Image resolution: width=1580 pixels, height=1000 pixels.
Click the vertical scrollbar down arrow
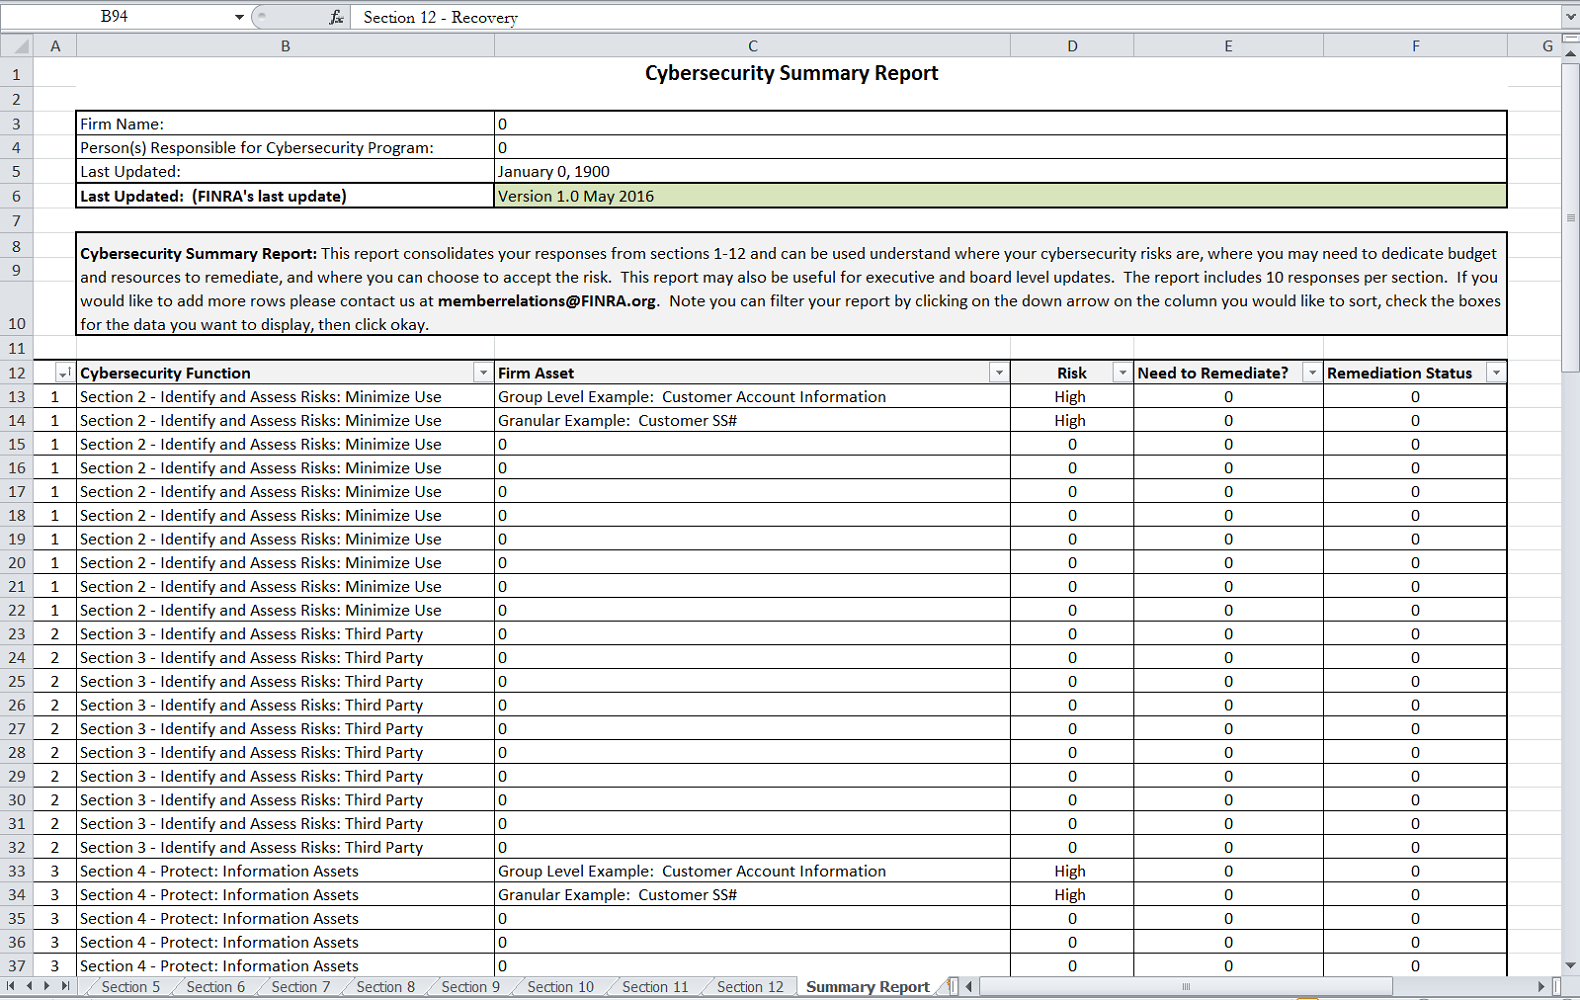[1570, 965]
